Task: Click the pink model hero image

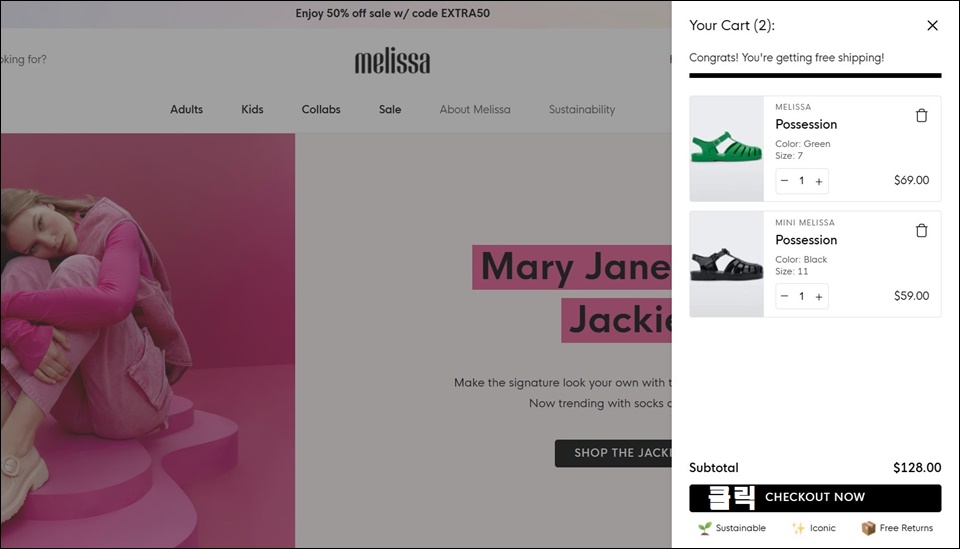Action: click(148, 340)
